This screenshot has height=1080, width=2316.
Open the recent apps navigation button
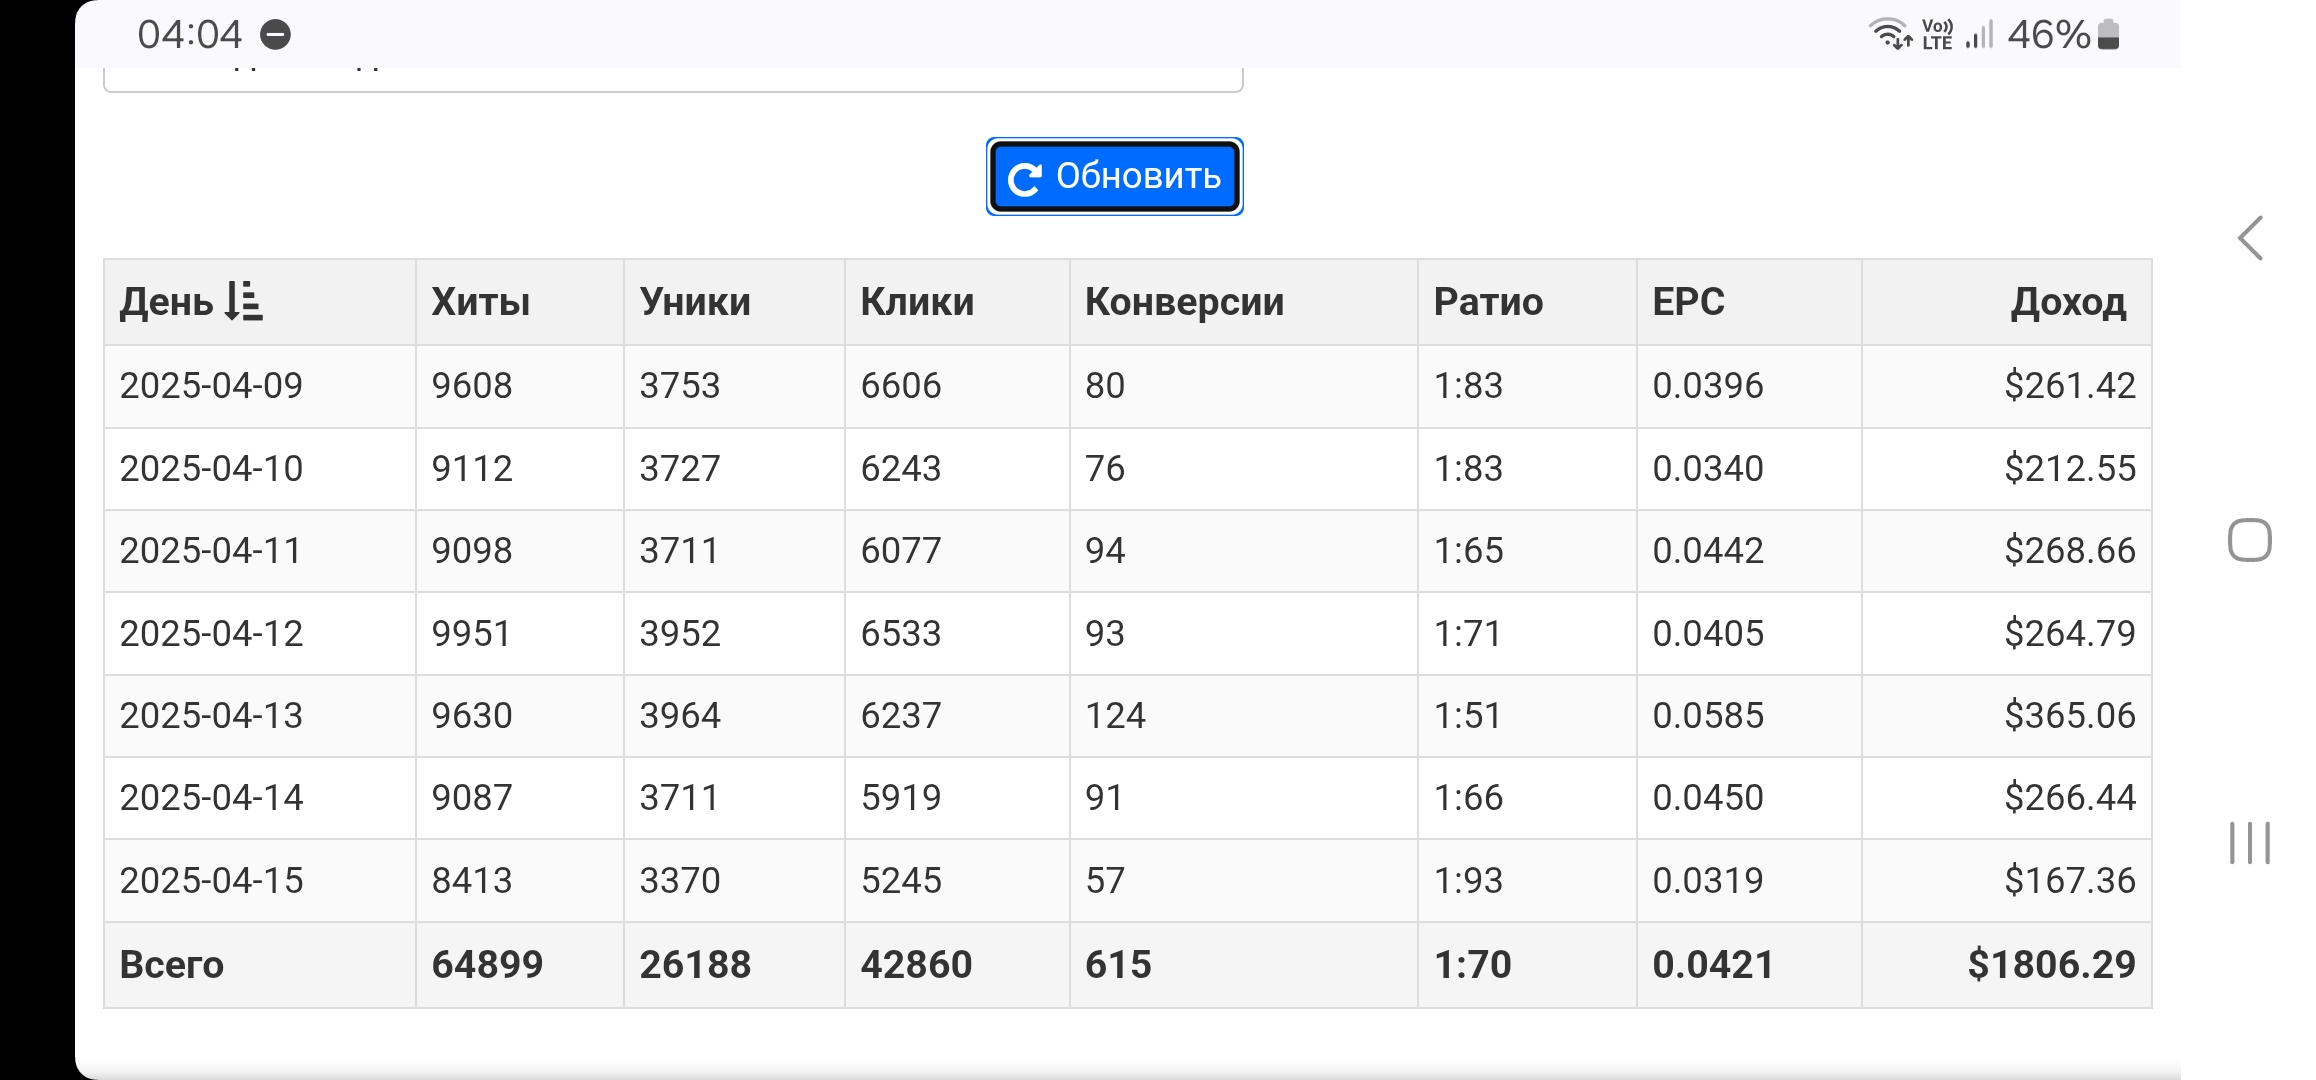click(x=2249, y=843)
